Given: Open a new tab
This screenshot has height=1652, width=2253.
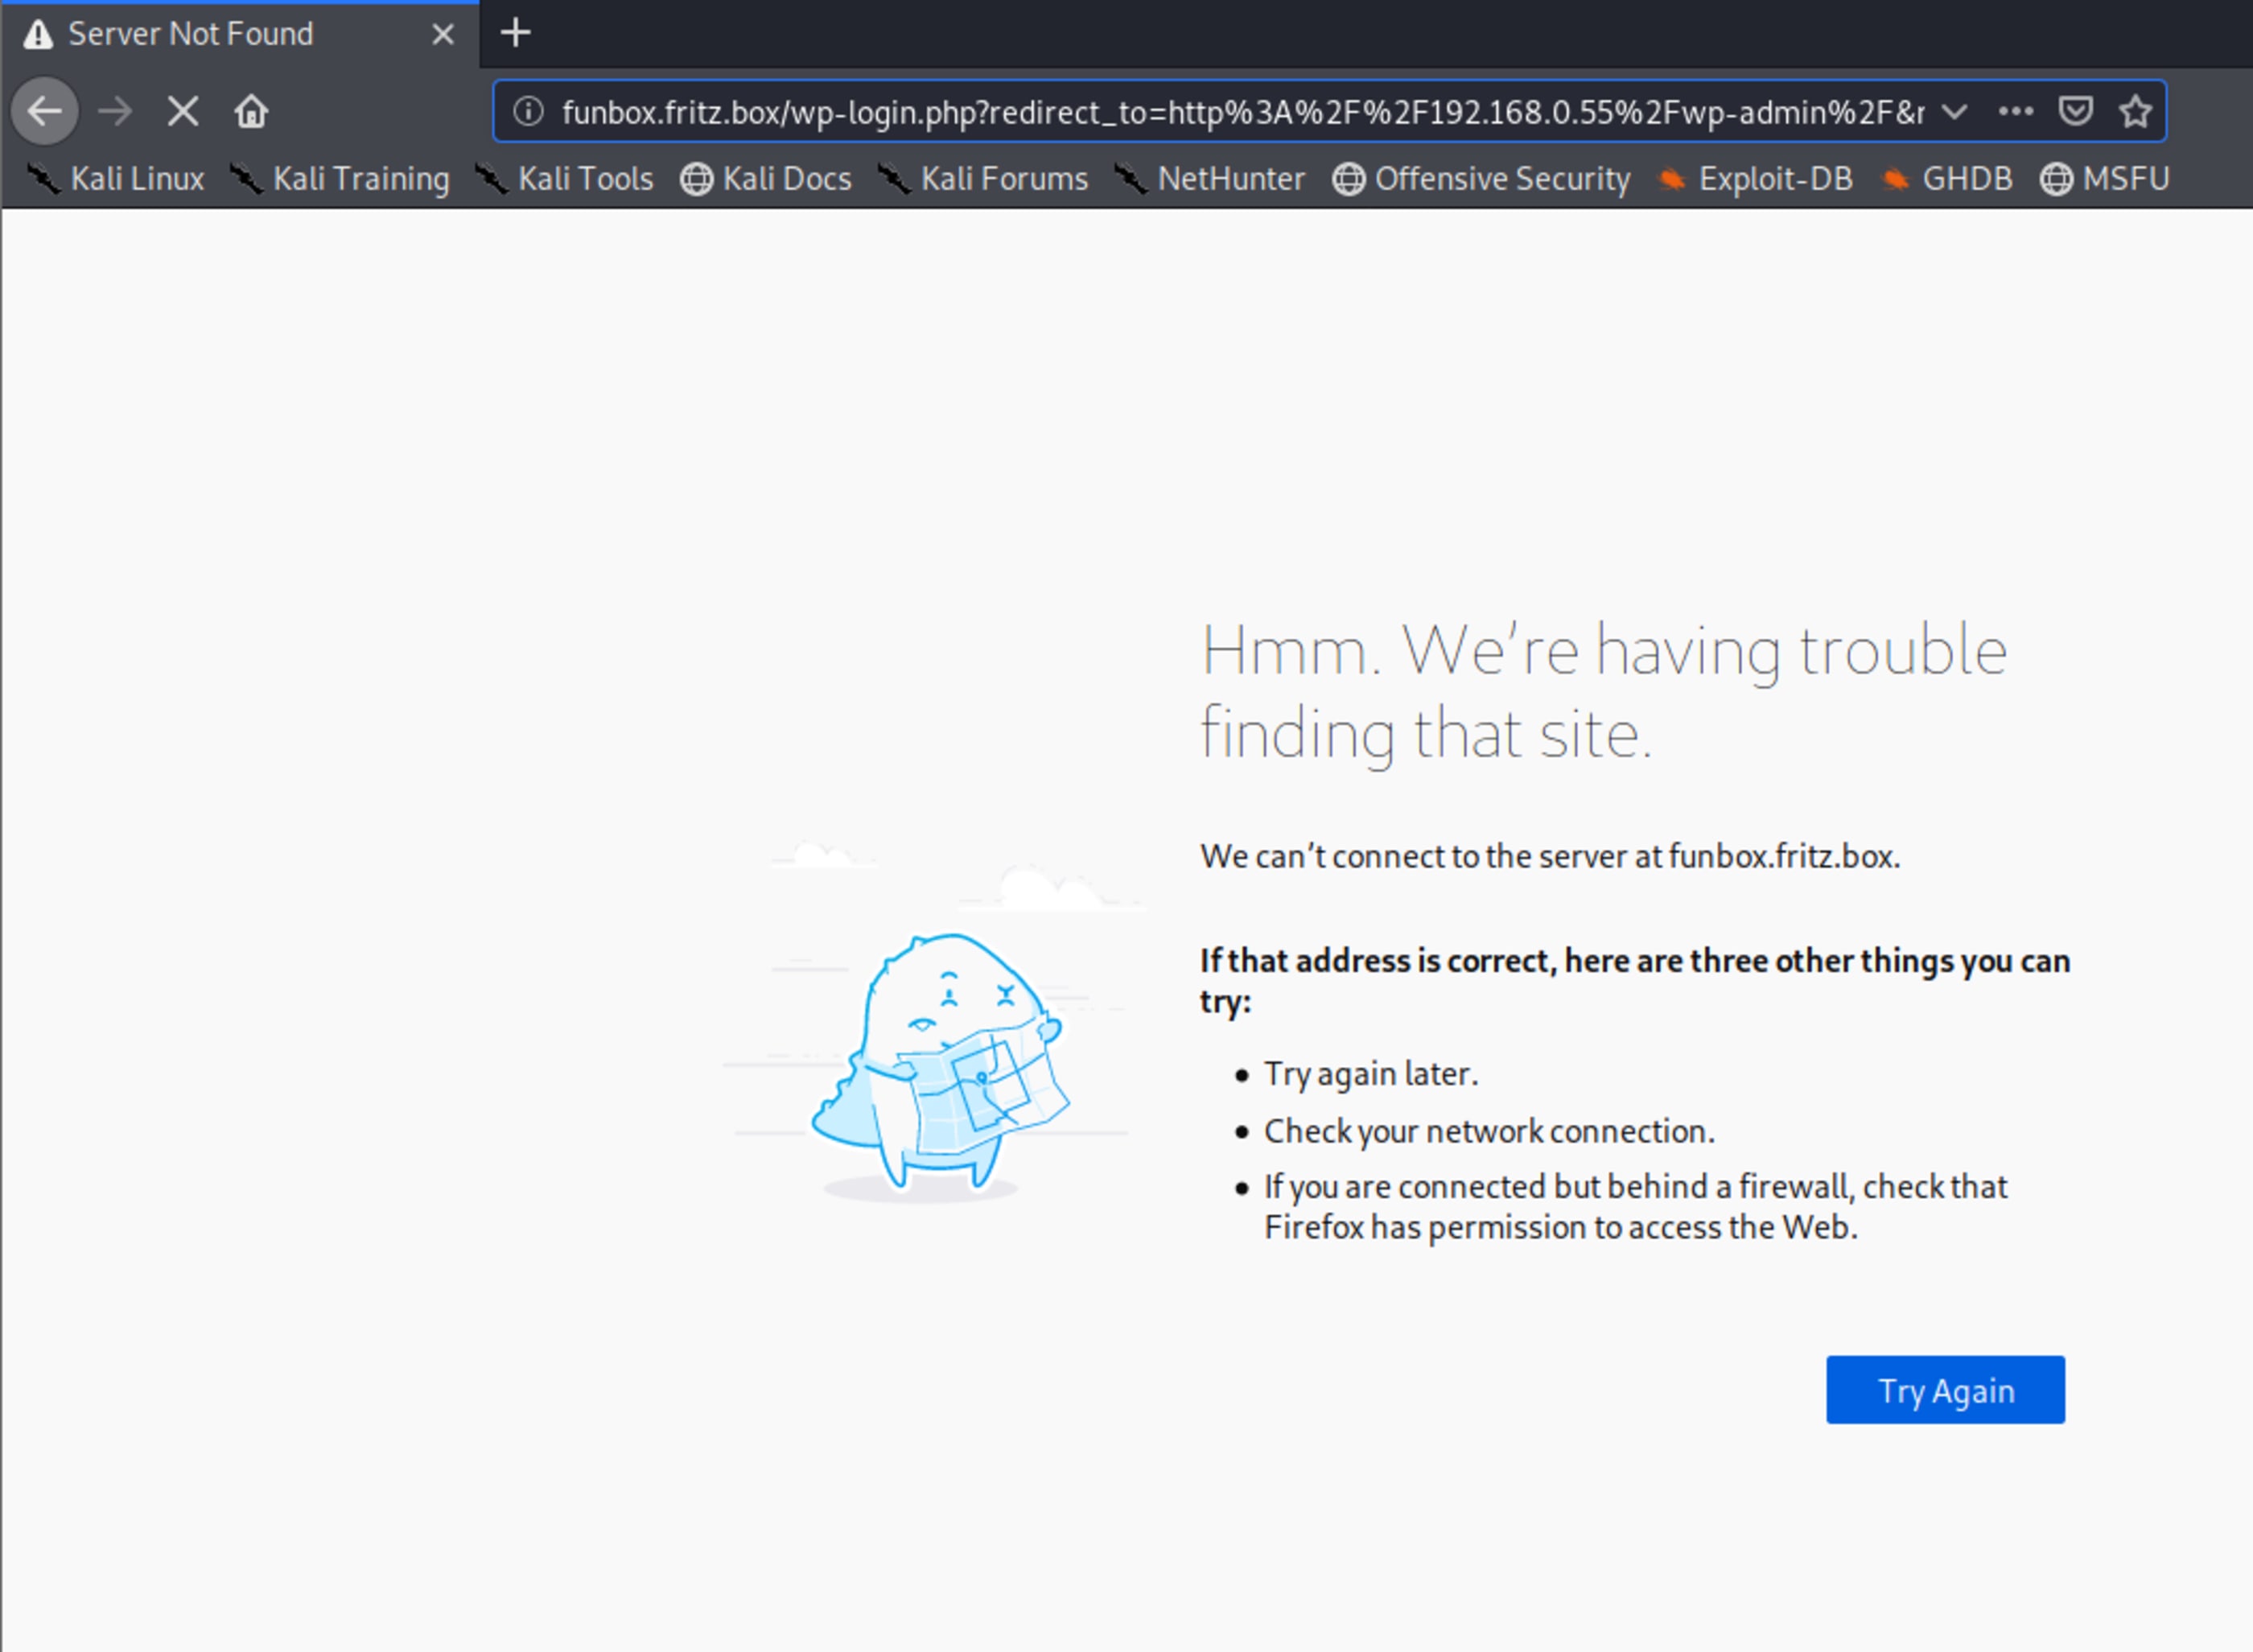Looking at the screenshot, I should point(515,33).
